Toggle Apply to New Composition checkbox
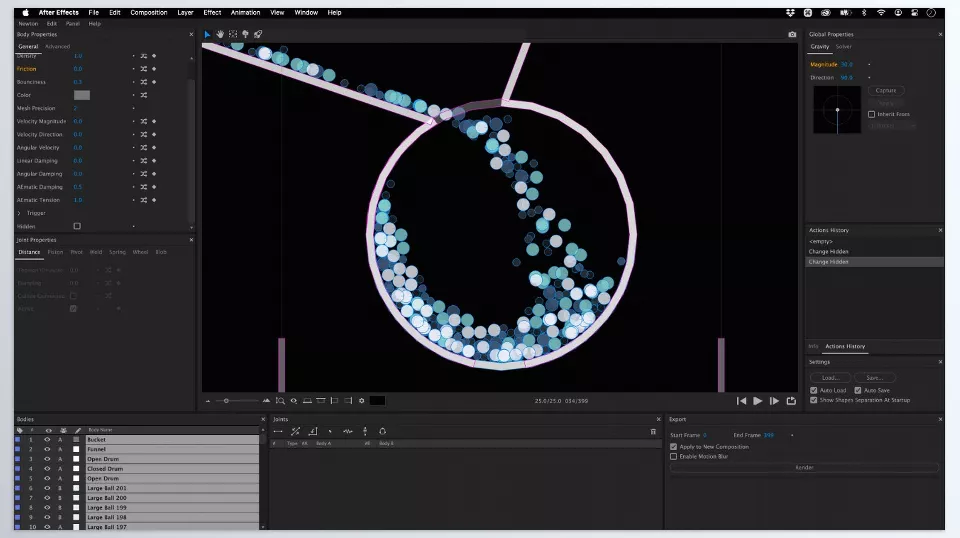This screenshot has height=538, width=960. tap(673, 447)
